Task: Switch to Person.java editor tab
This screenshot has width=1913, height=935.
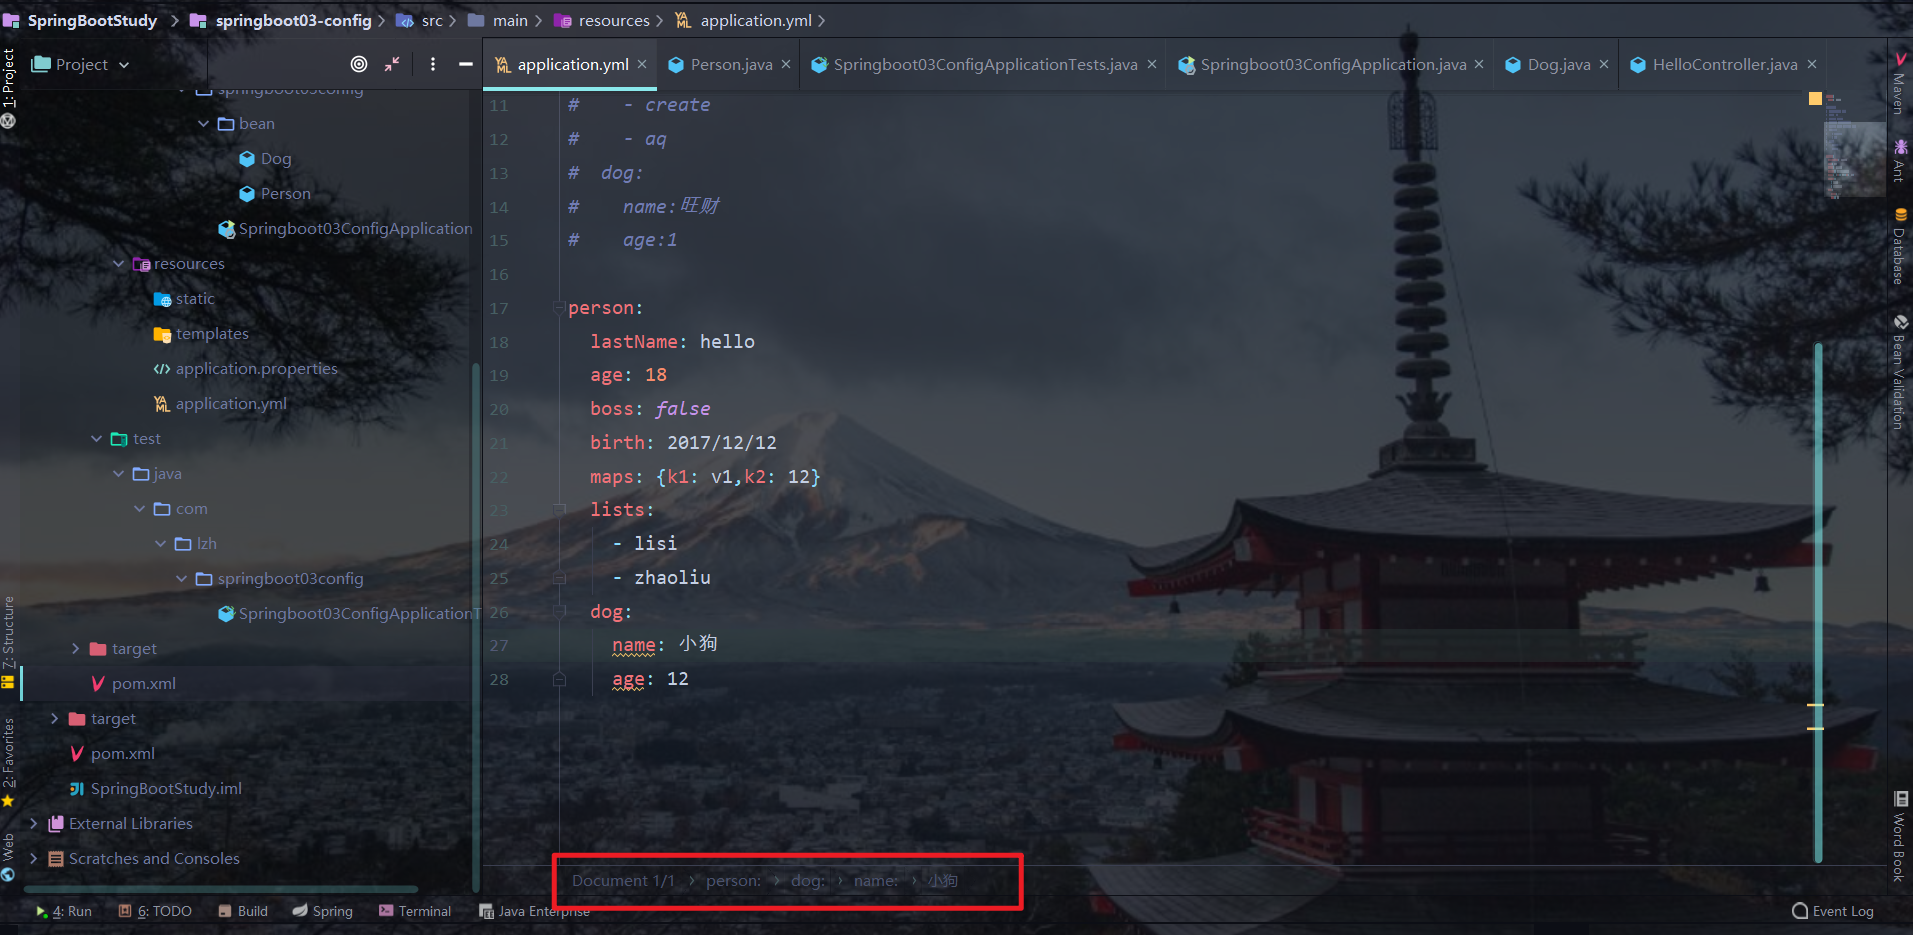Action: (x=731, y=64)
